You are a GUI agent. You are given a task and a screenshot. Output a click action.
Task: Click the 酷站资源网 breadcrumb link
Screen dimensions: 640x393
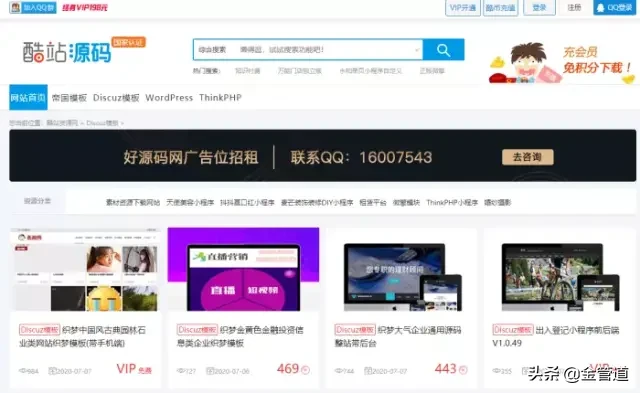coord(62,123)
